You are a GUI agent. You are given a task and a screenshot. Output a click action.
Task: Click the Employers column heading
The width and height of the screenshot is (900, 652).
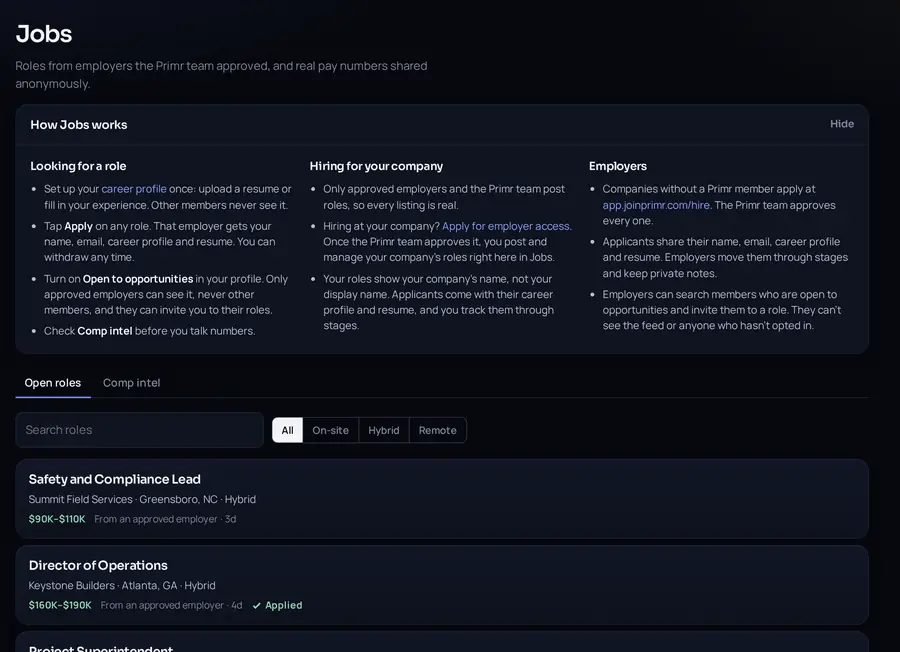tap(618, 166)
